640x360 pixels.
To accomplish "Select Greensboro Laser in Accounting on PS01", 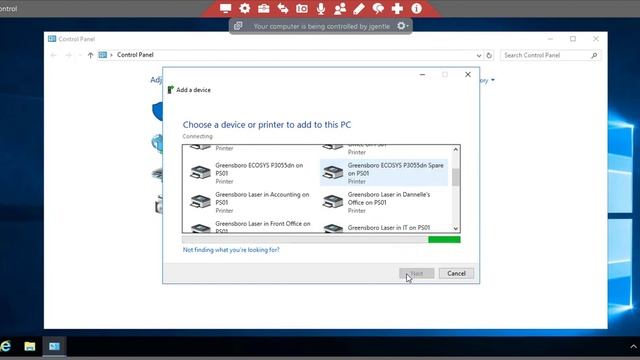I will [x=251, y=202].
